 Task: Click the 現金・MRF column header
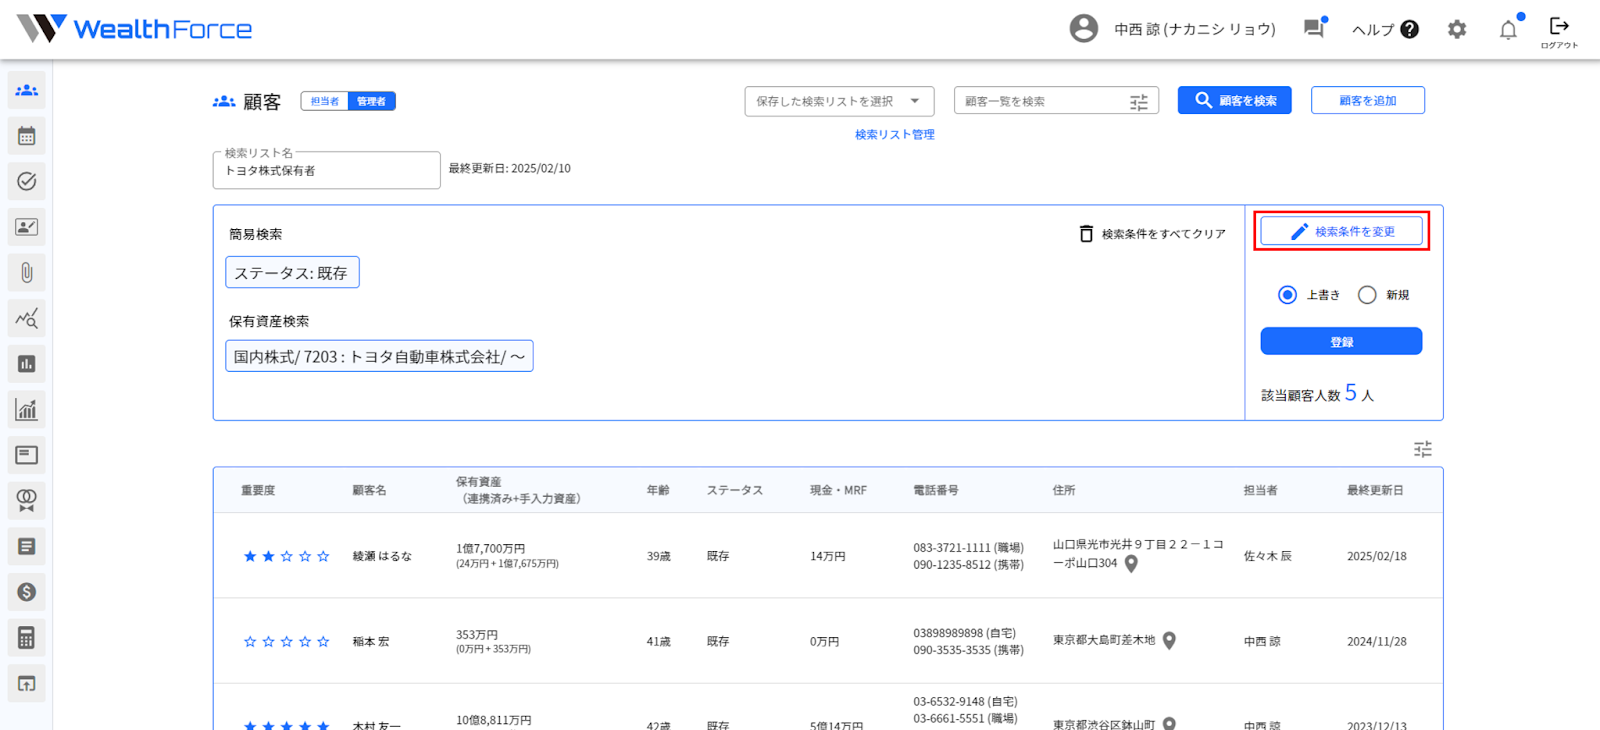(838, 491)
